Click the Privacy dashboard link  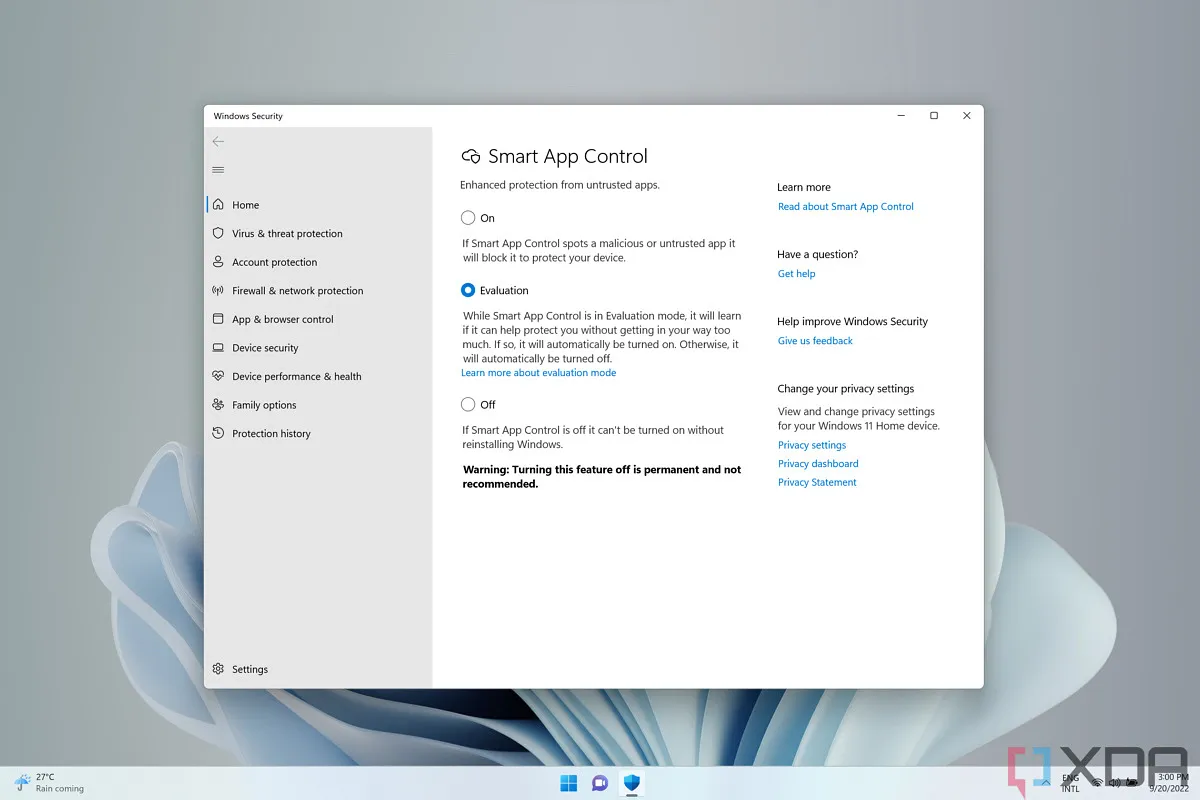tap(818, 463)
